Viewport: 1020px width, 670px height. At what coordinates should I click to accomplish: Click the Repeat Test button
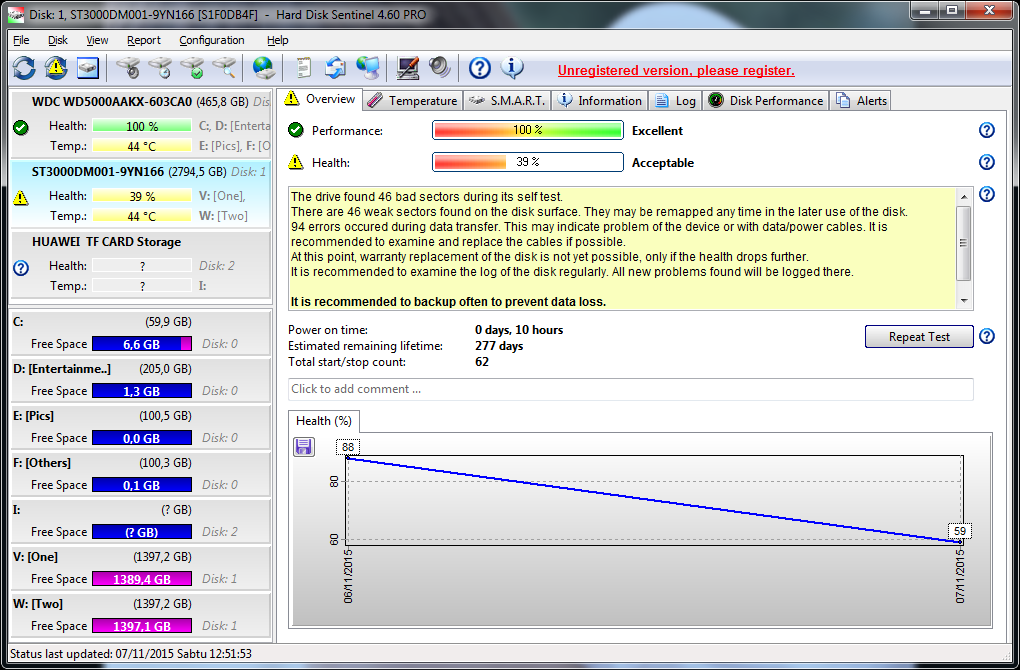[919, 336]
